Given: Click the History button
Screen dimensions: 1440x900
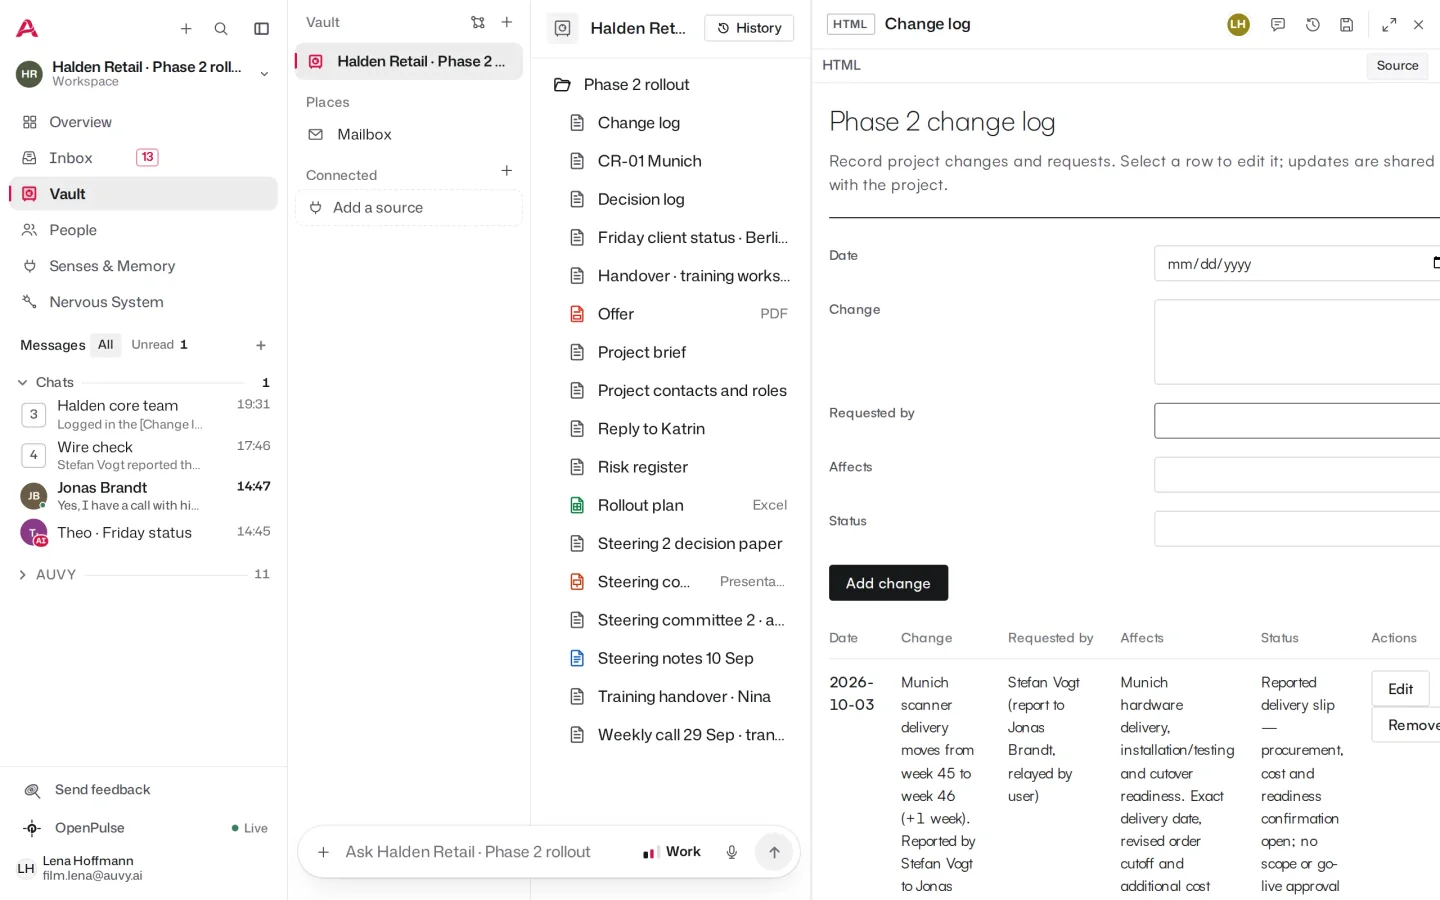Looking at the screenshot, I should tap(749, 28).
